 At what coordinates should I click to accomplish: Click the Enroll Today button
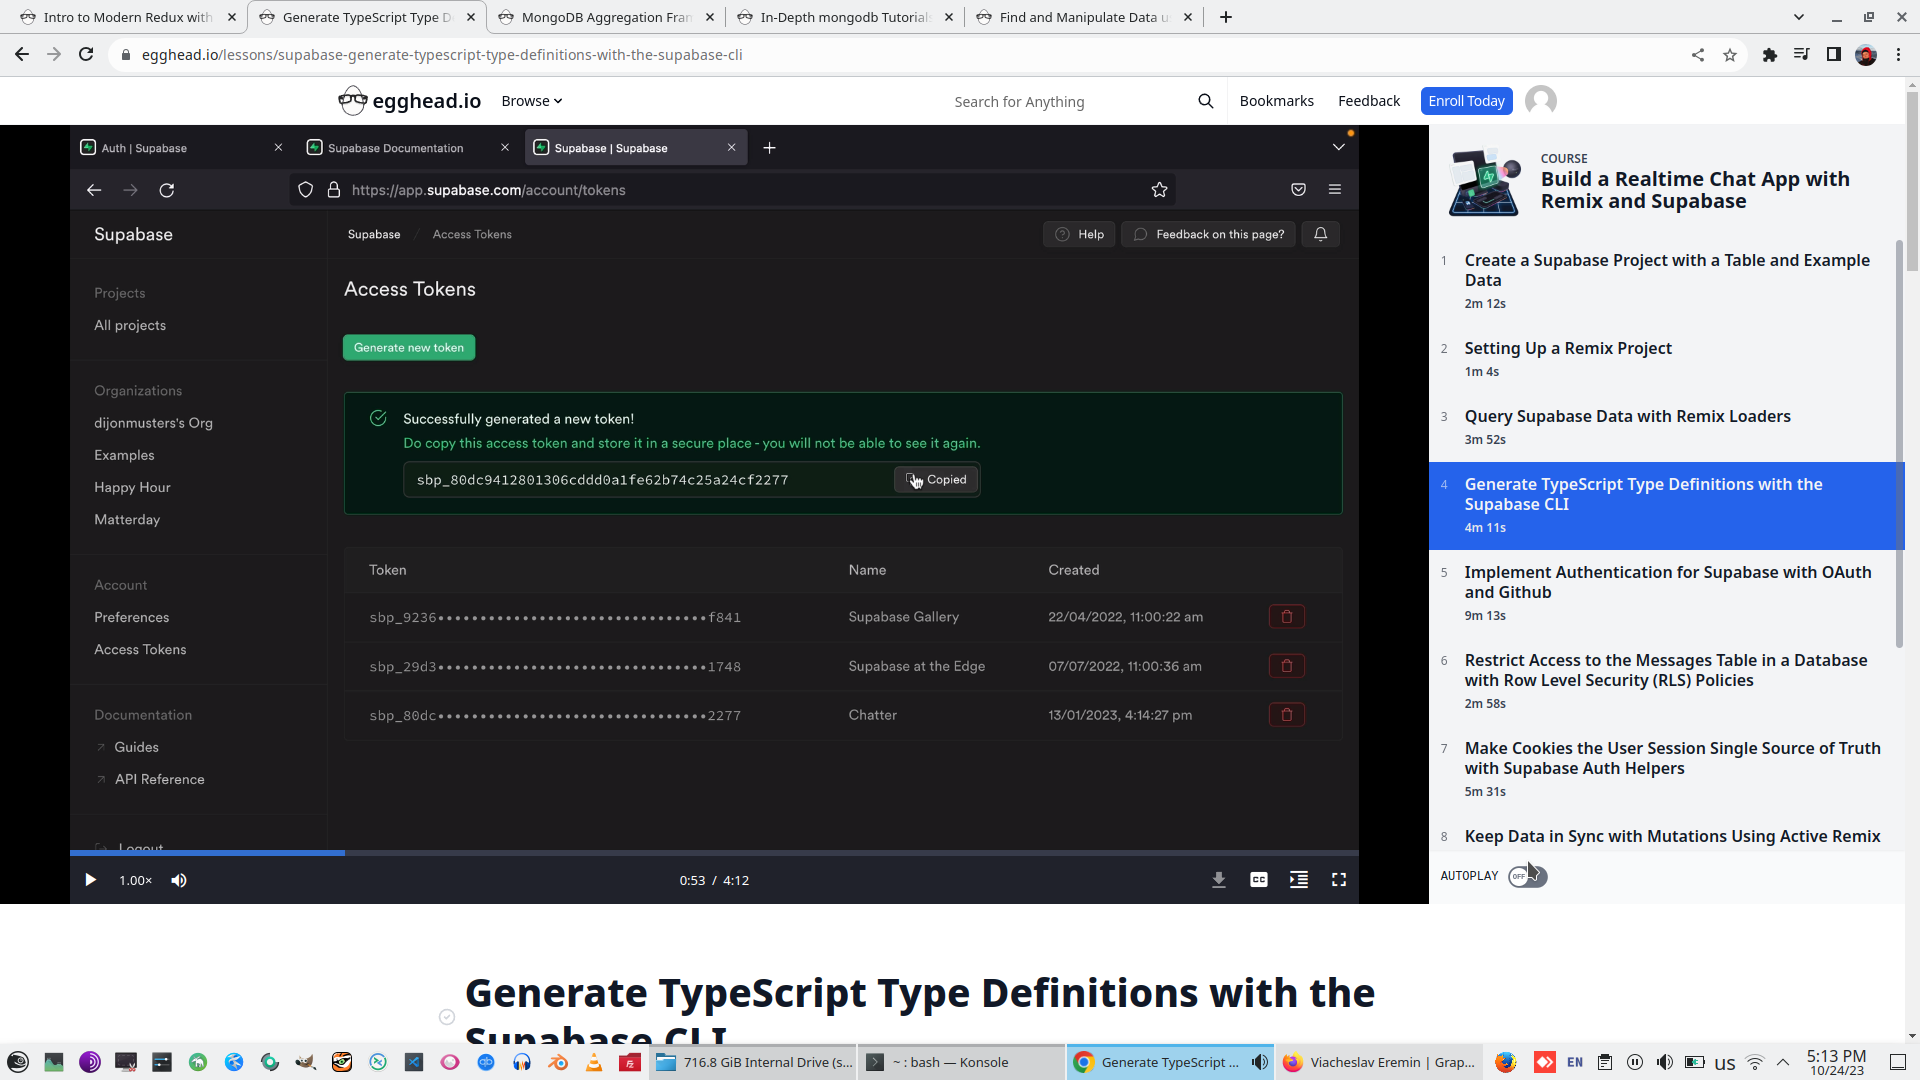click(x=1466, y=101)
